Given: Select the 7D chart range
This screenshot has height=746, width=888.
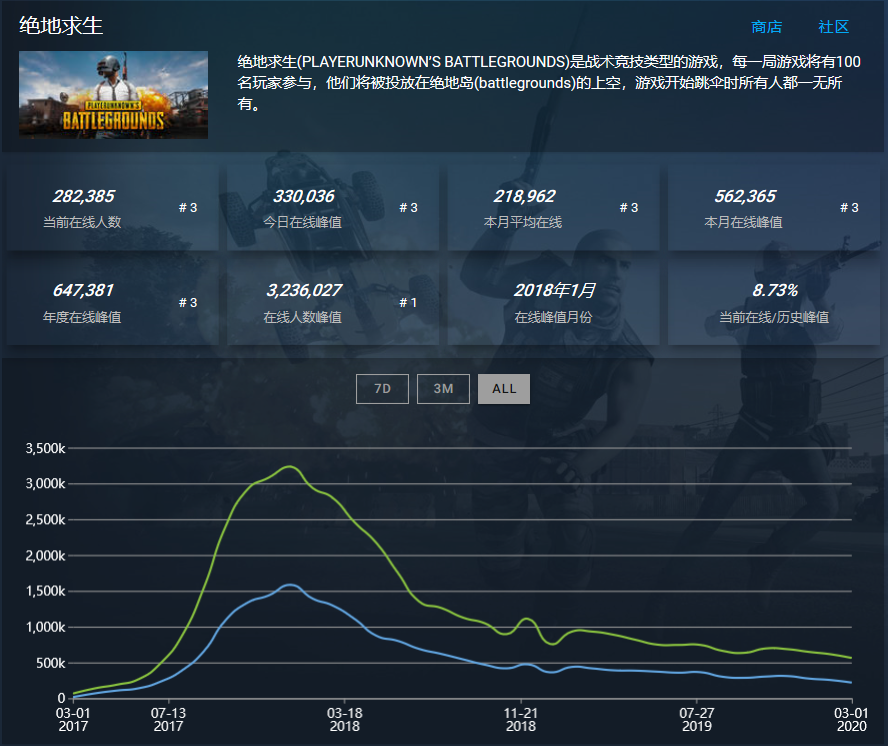Looking at the screenshot, I should (382, 389).
